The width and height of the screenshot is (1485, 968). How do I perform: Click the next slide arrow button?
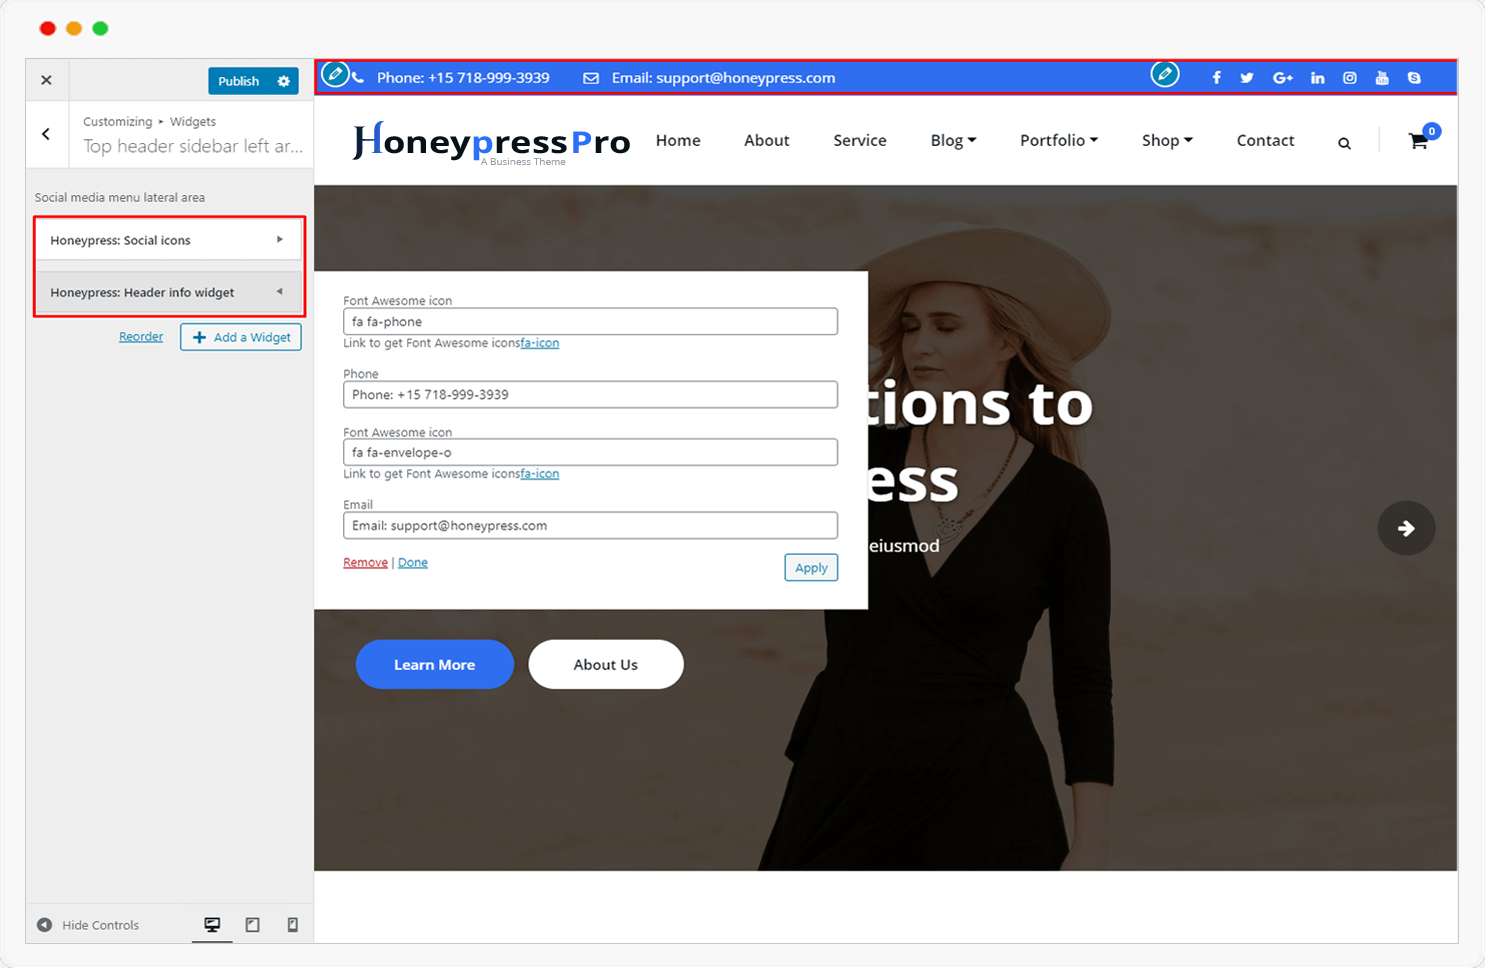1406,528
